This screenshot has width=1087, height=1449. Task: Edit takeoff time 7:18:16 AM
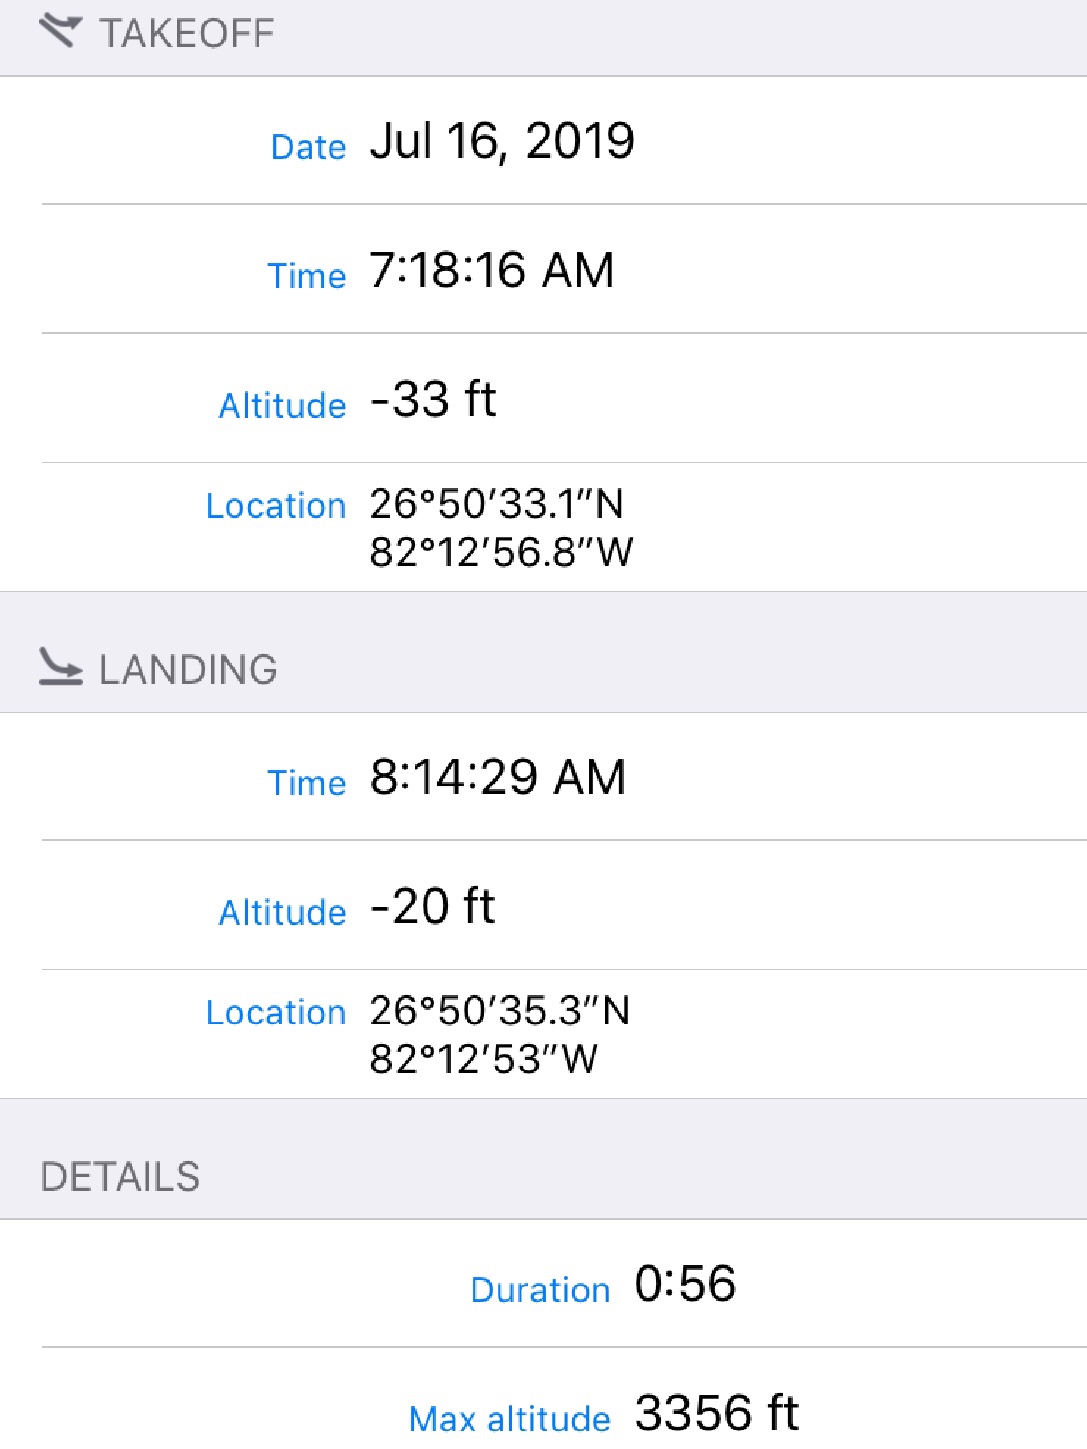tap(491, 270)
